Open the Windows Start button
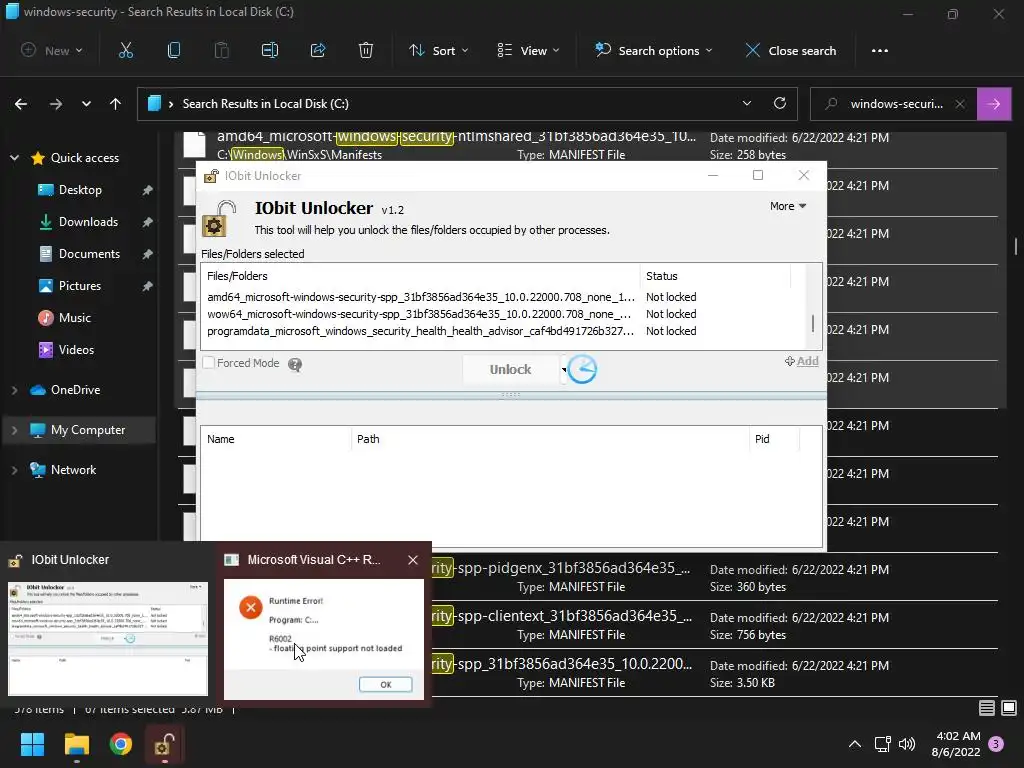 tap(32, 744)
